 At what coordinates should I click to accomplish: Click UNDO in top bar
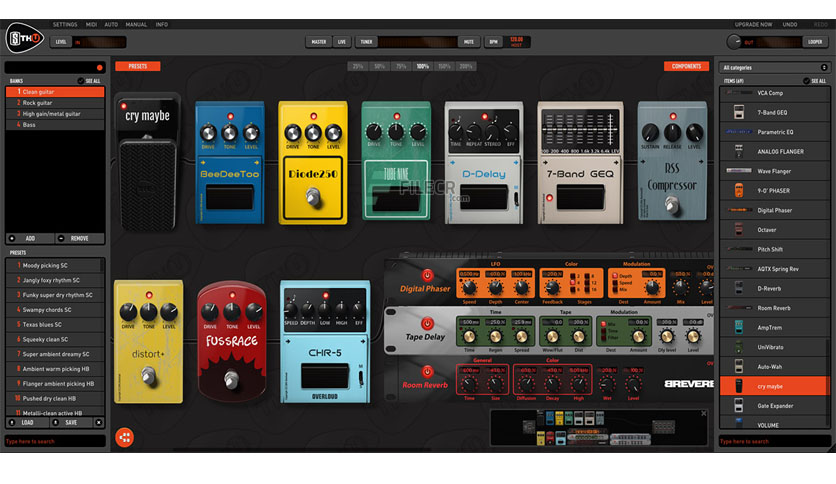point(790,25)
